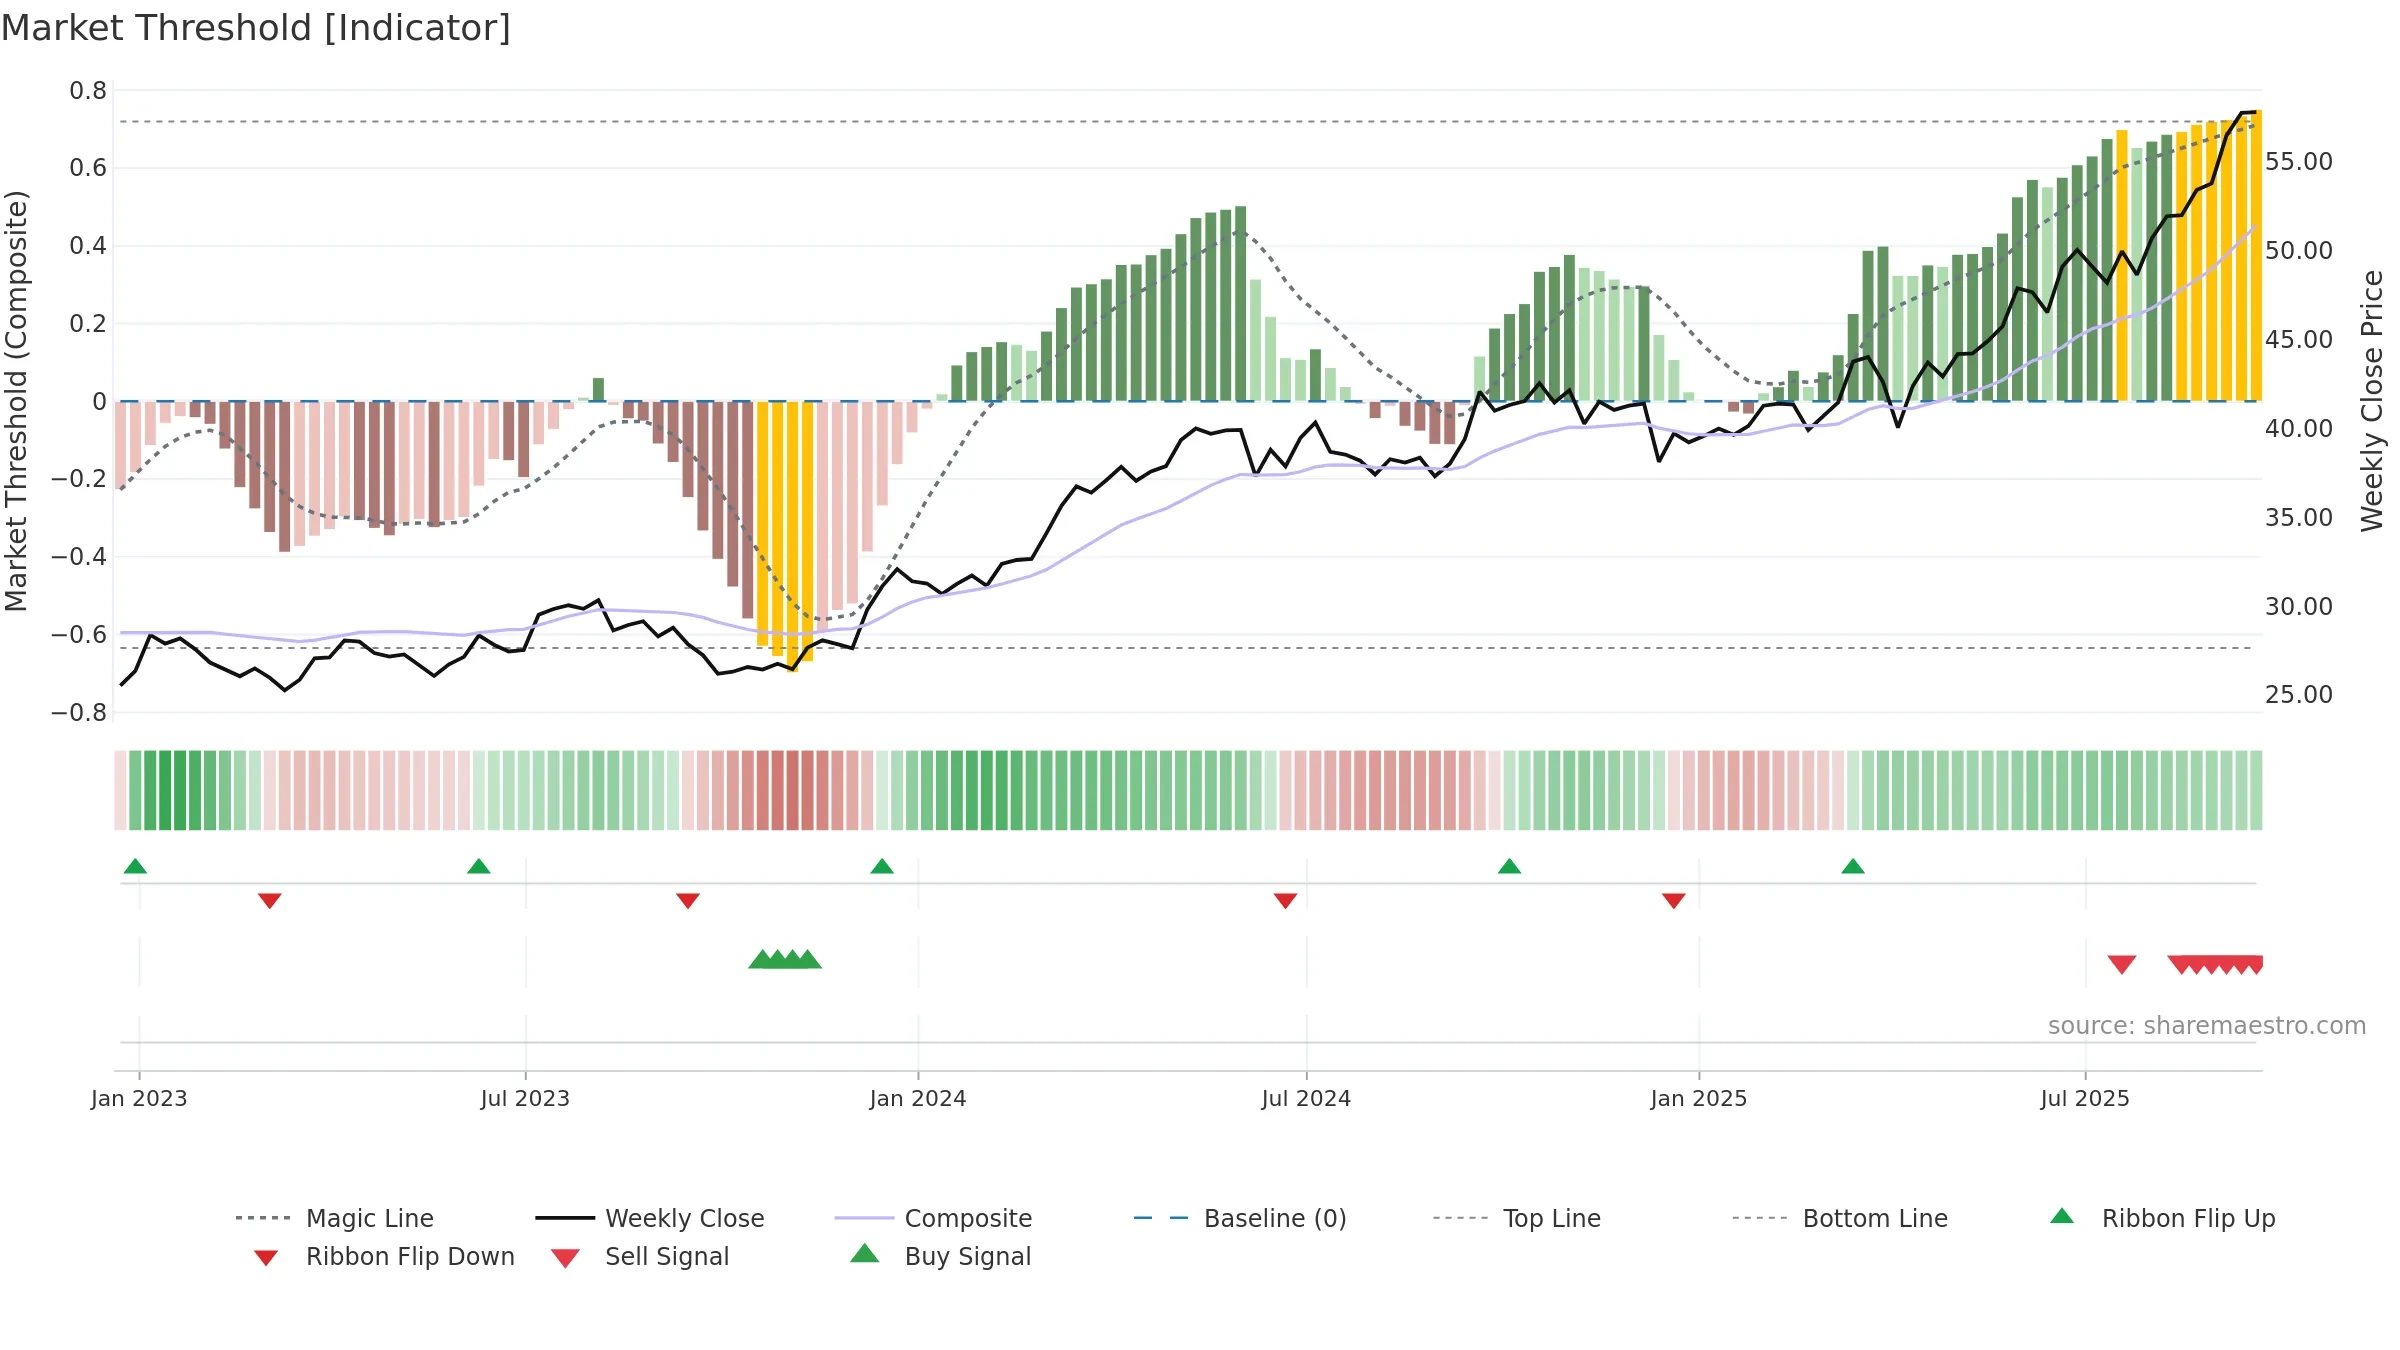Click the first ribbon flip up marker near Jan 2023
The height and width of the screenshot is (1350, 2400).
(135, 866)
